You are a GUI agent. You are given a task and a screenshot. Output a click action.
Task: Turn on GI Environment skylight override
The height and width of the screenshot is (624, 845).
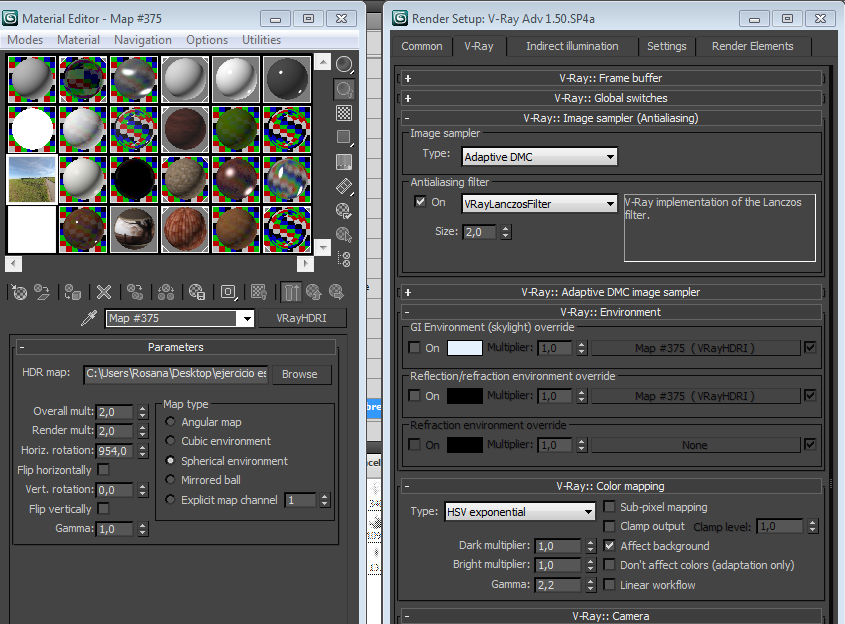(414, 348)
